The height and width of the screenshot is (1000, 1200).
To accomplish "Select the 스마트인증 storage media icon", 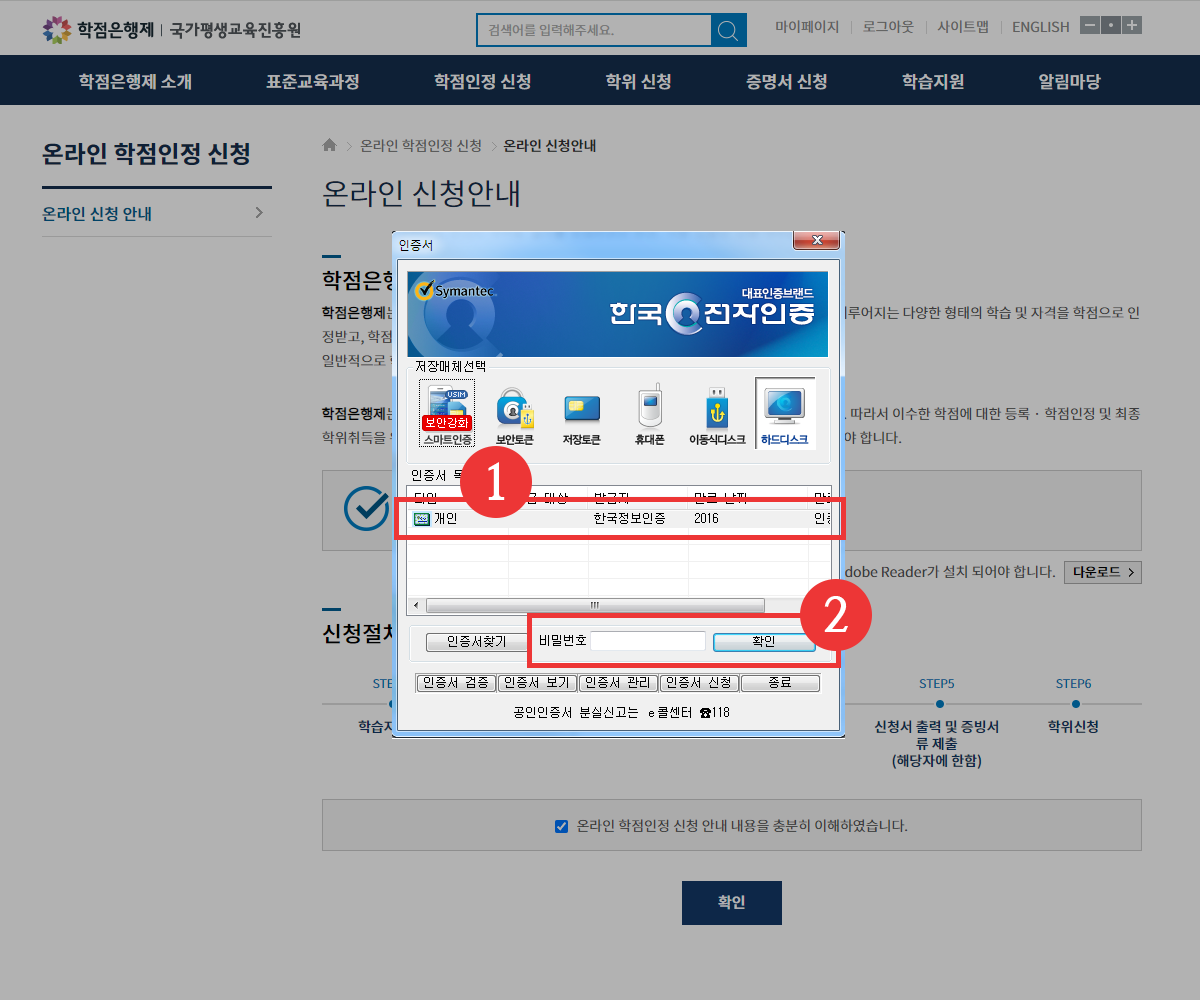I will pos(447,412).
